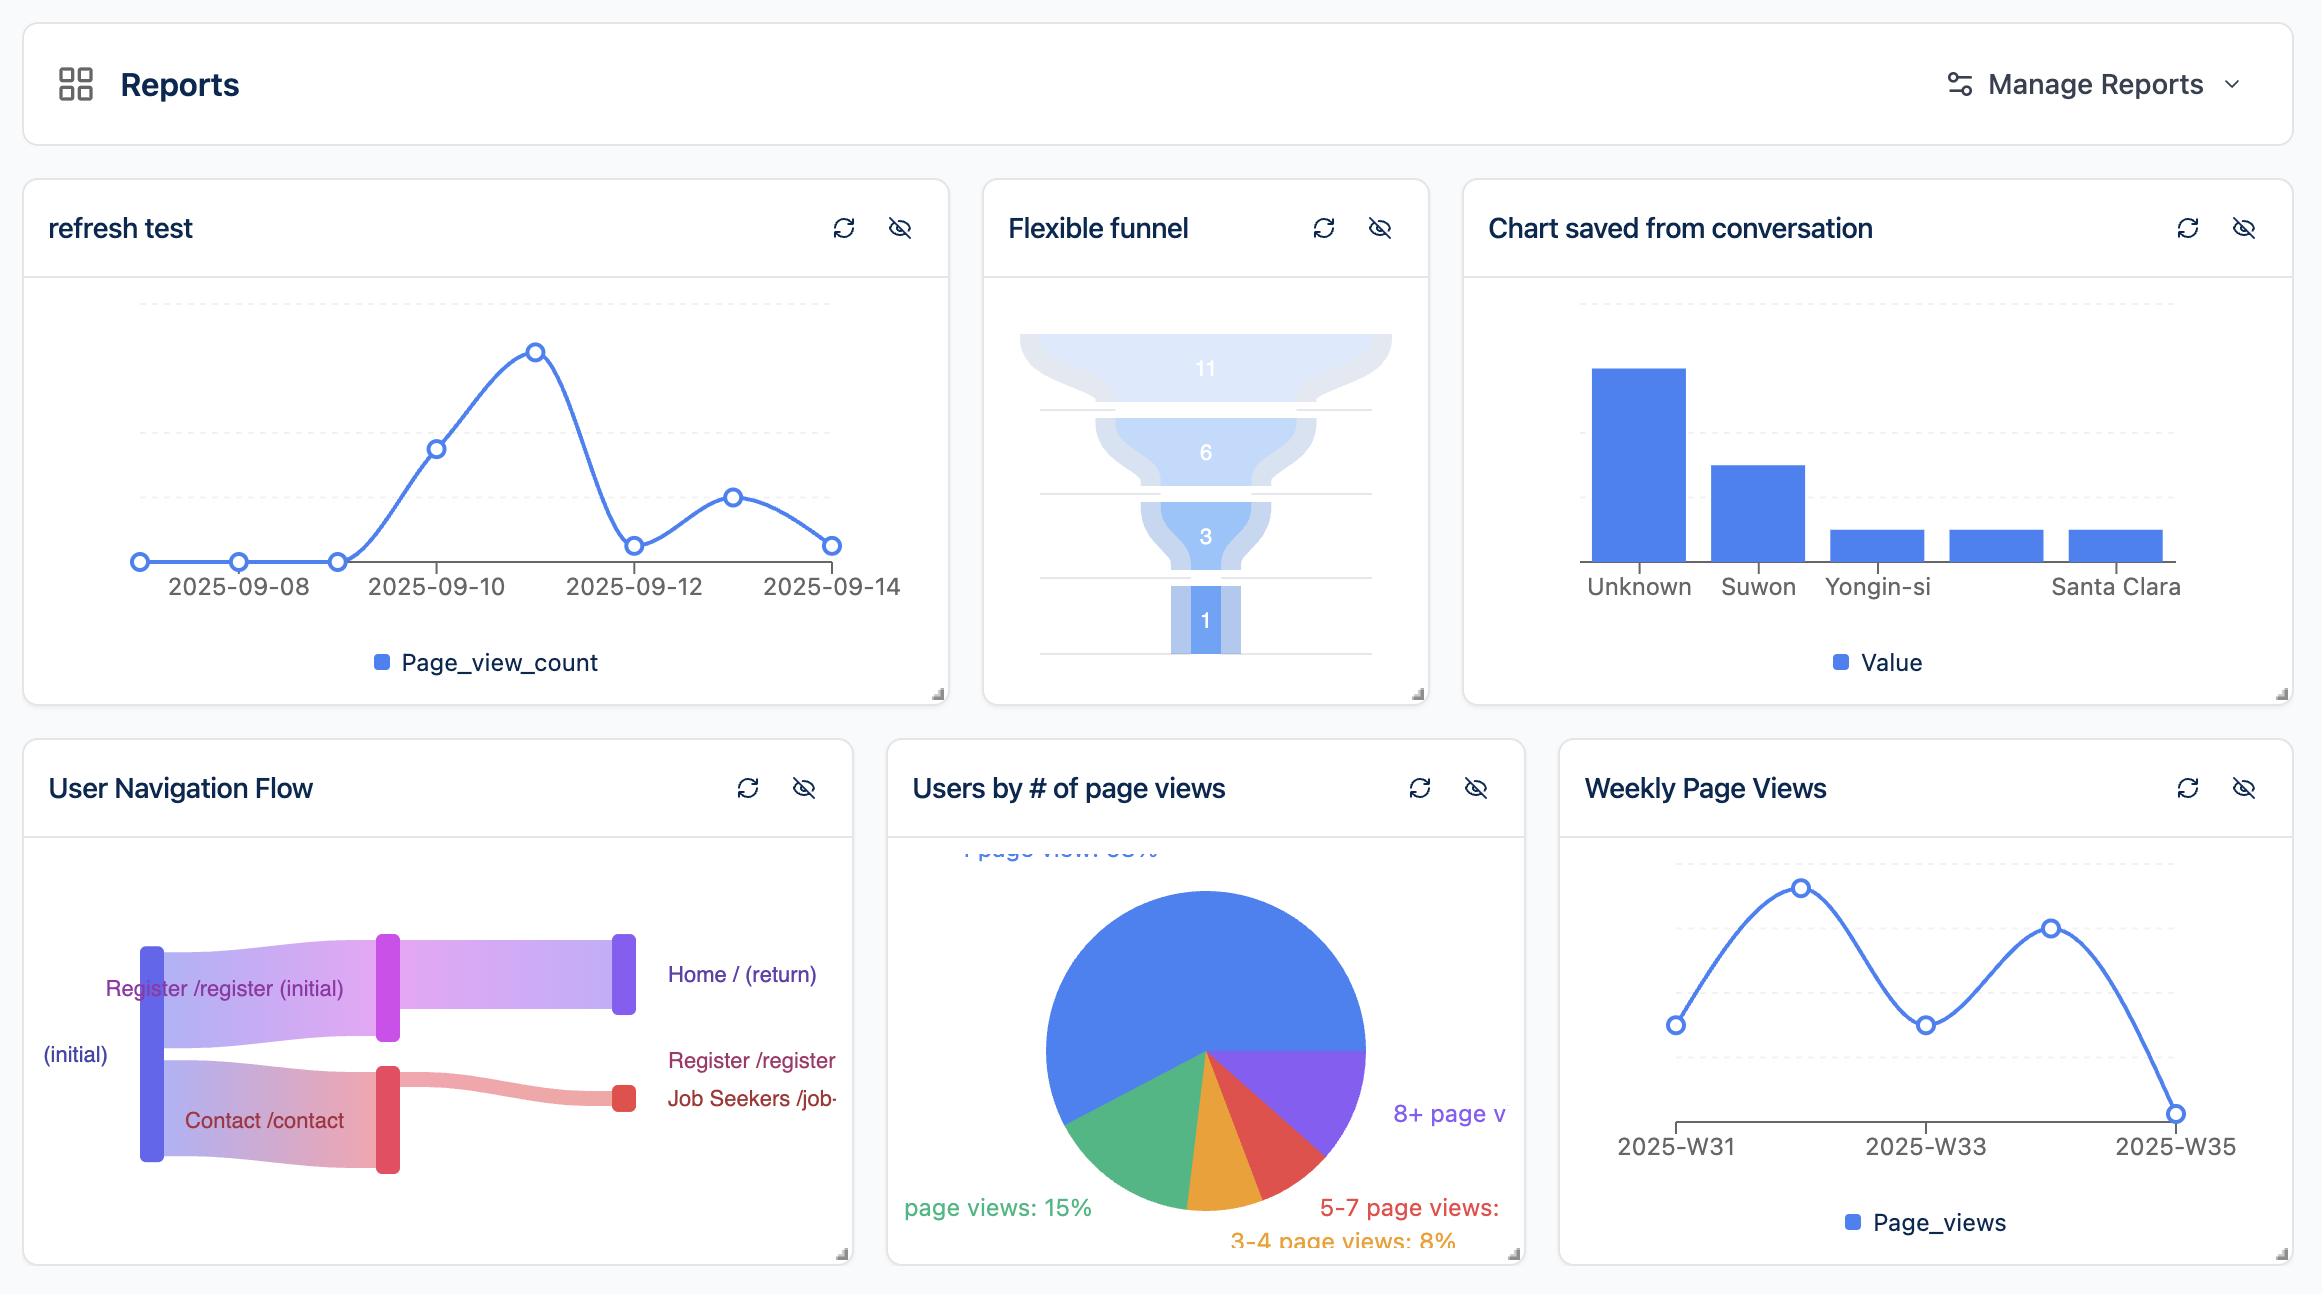Refresh the User Navigation Flow chart
Viewport: 2322px width, 1294px height.
(748, 788)
